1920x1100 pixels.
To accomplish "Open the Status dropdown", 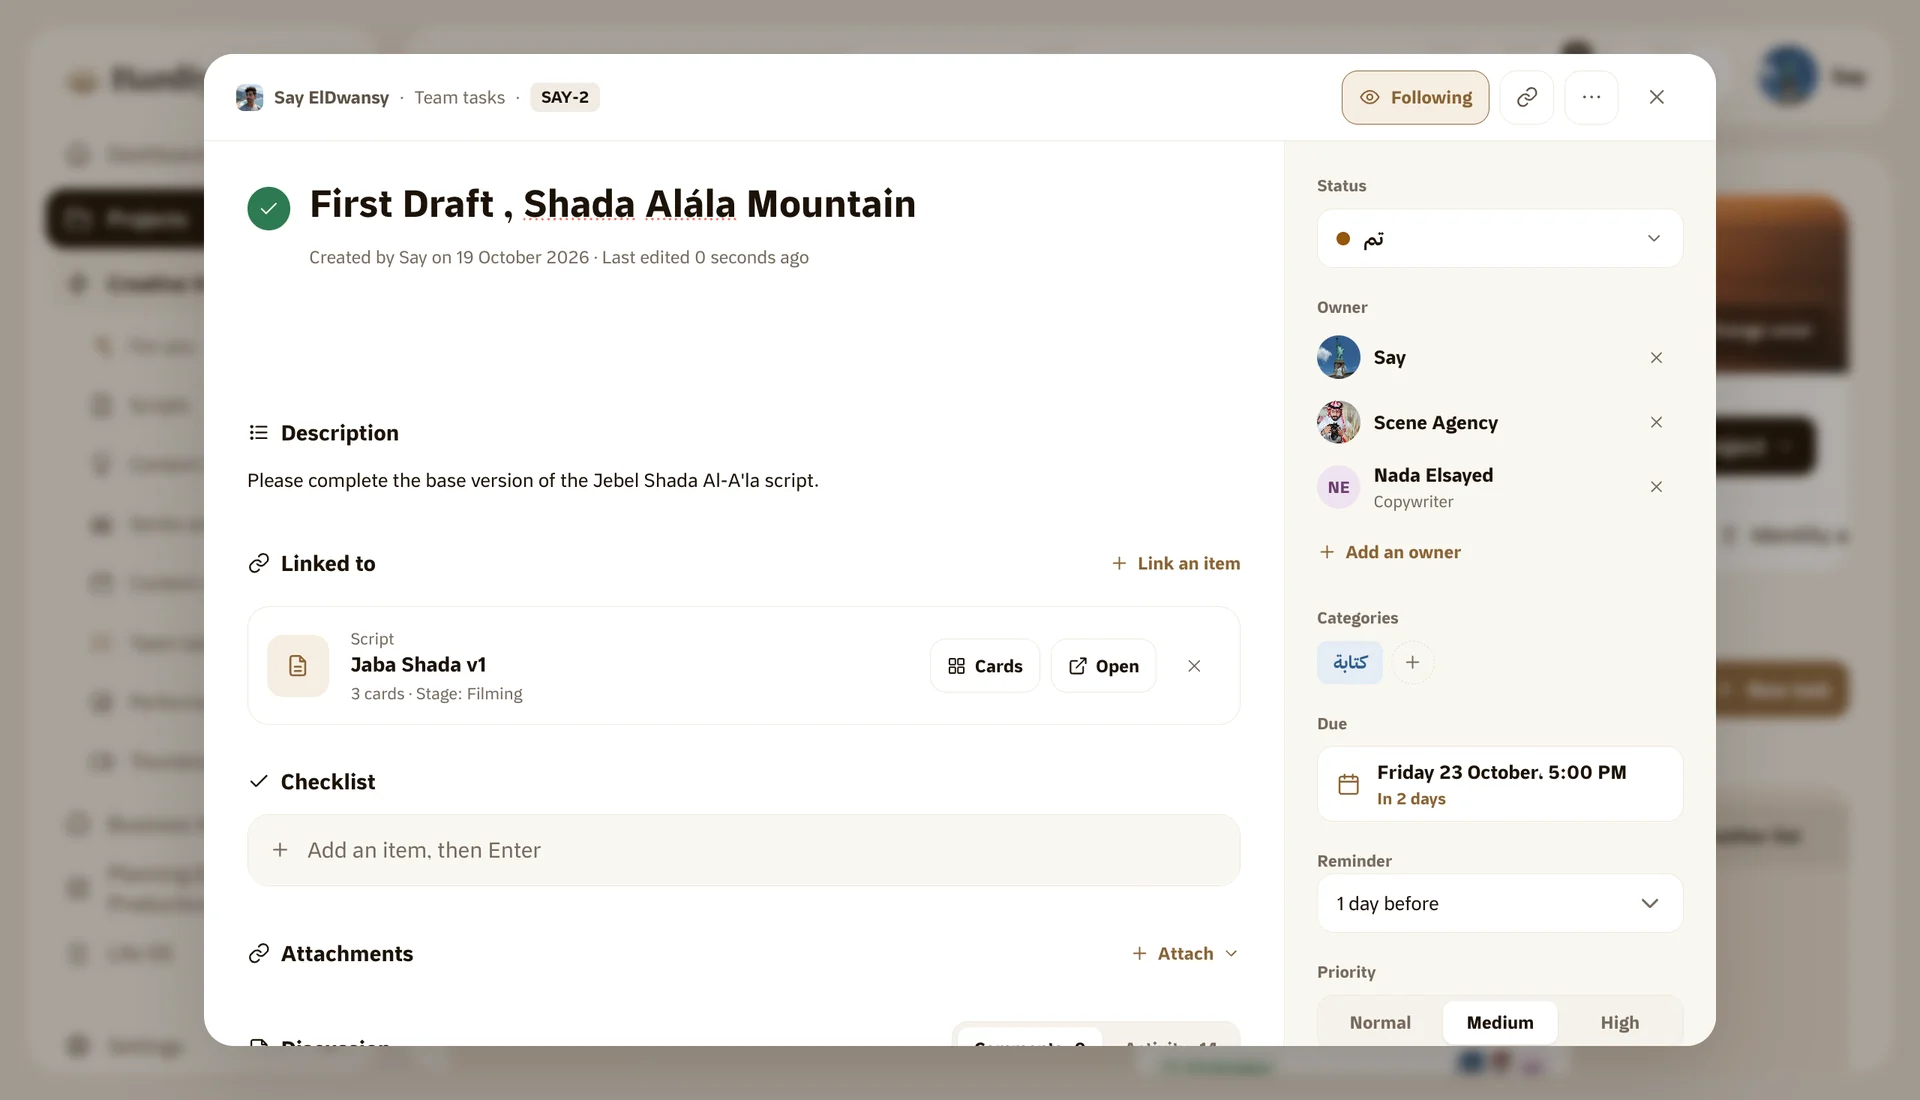I will (1499, 238).
